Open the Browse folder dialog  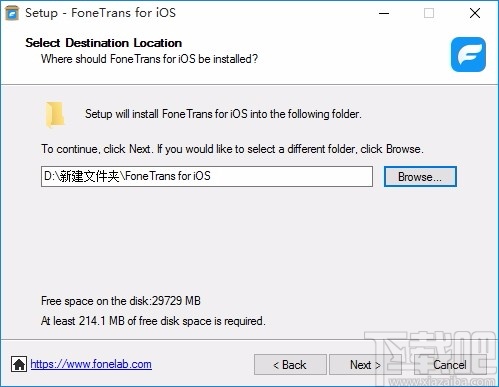click(x=420, y=177)
